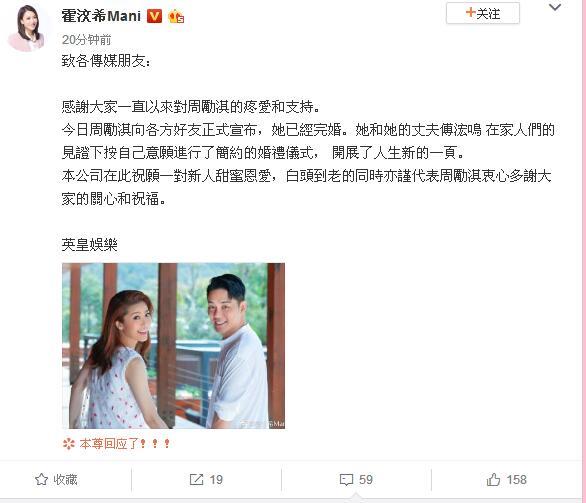Expand the post options chevron

[555, 7]
